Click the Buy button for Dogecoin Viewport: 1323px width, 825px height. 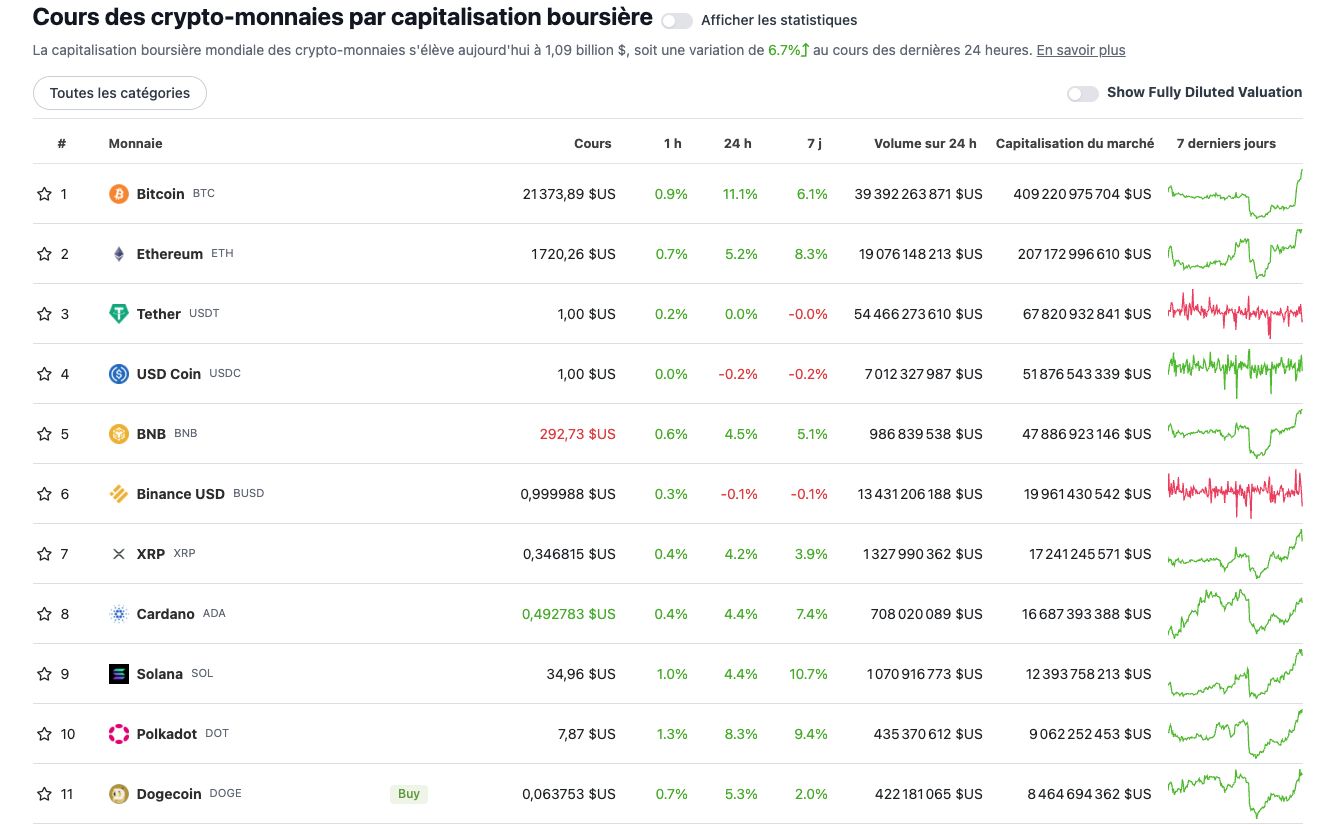[x=409, y=794]
